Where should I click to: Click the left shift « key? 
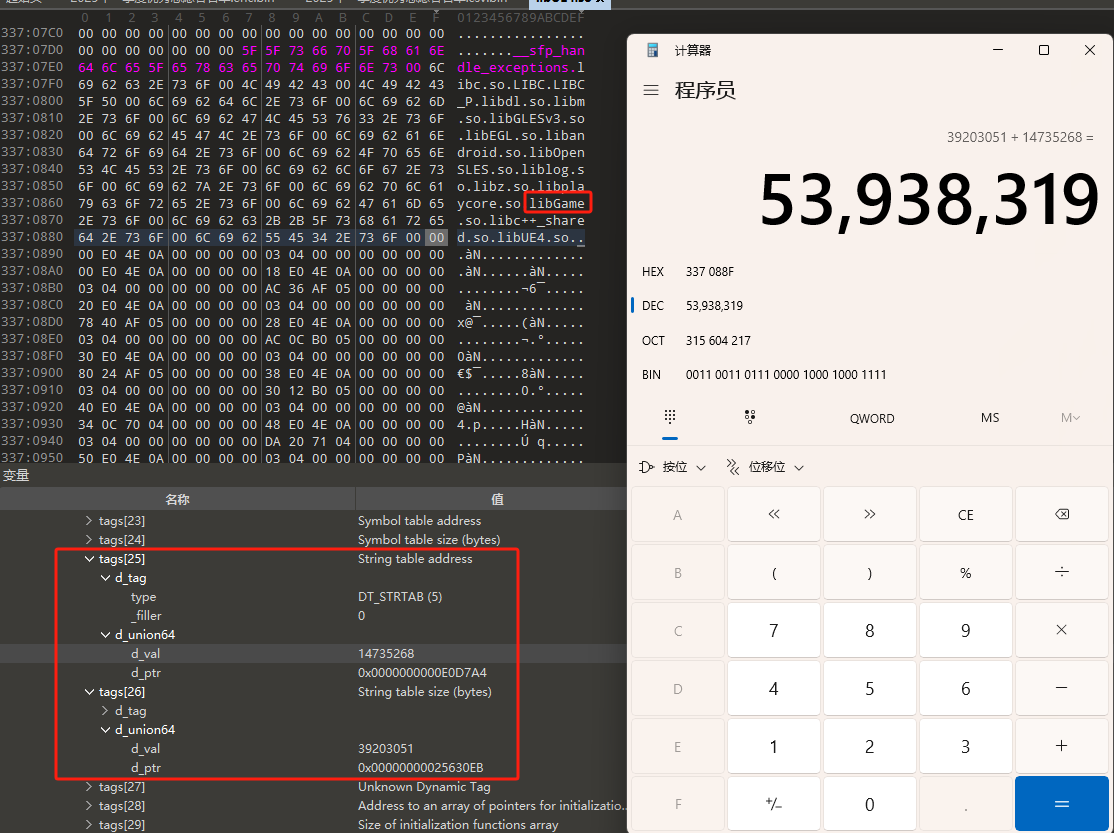tap(773, 514)
